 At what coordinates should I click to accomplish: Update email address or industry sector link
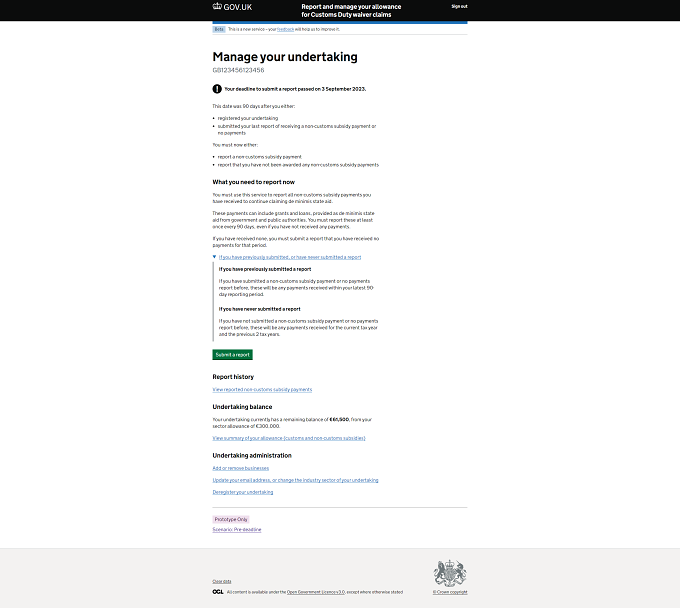click(295, 480)
